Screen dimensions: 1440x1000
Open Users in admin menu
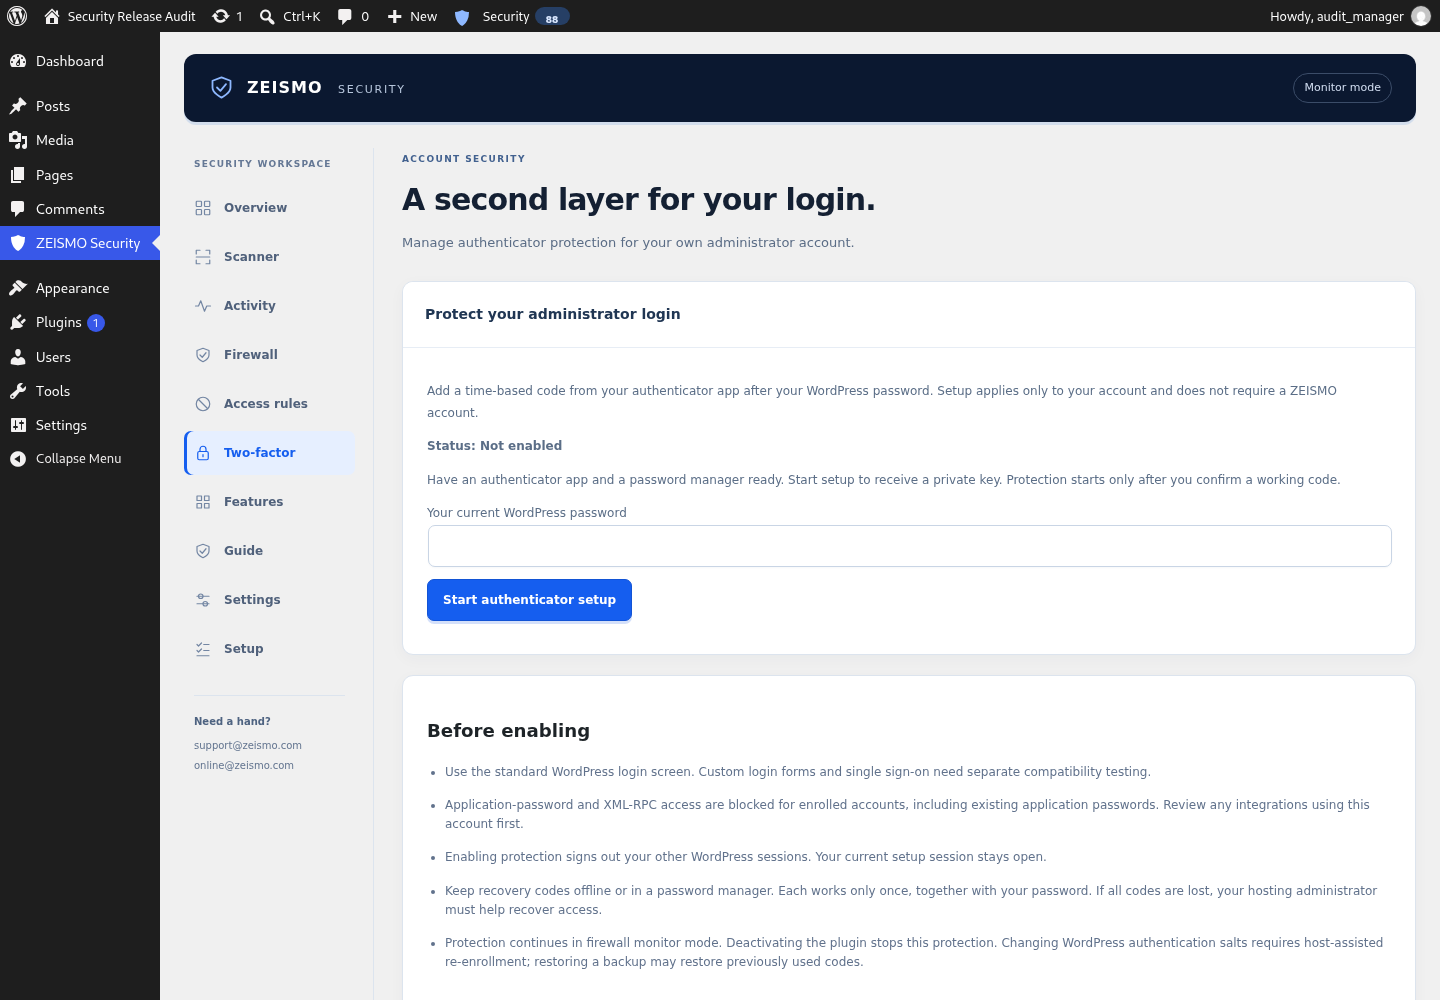click(80, 357)
